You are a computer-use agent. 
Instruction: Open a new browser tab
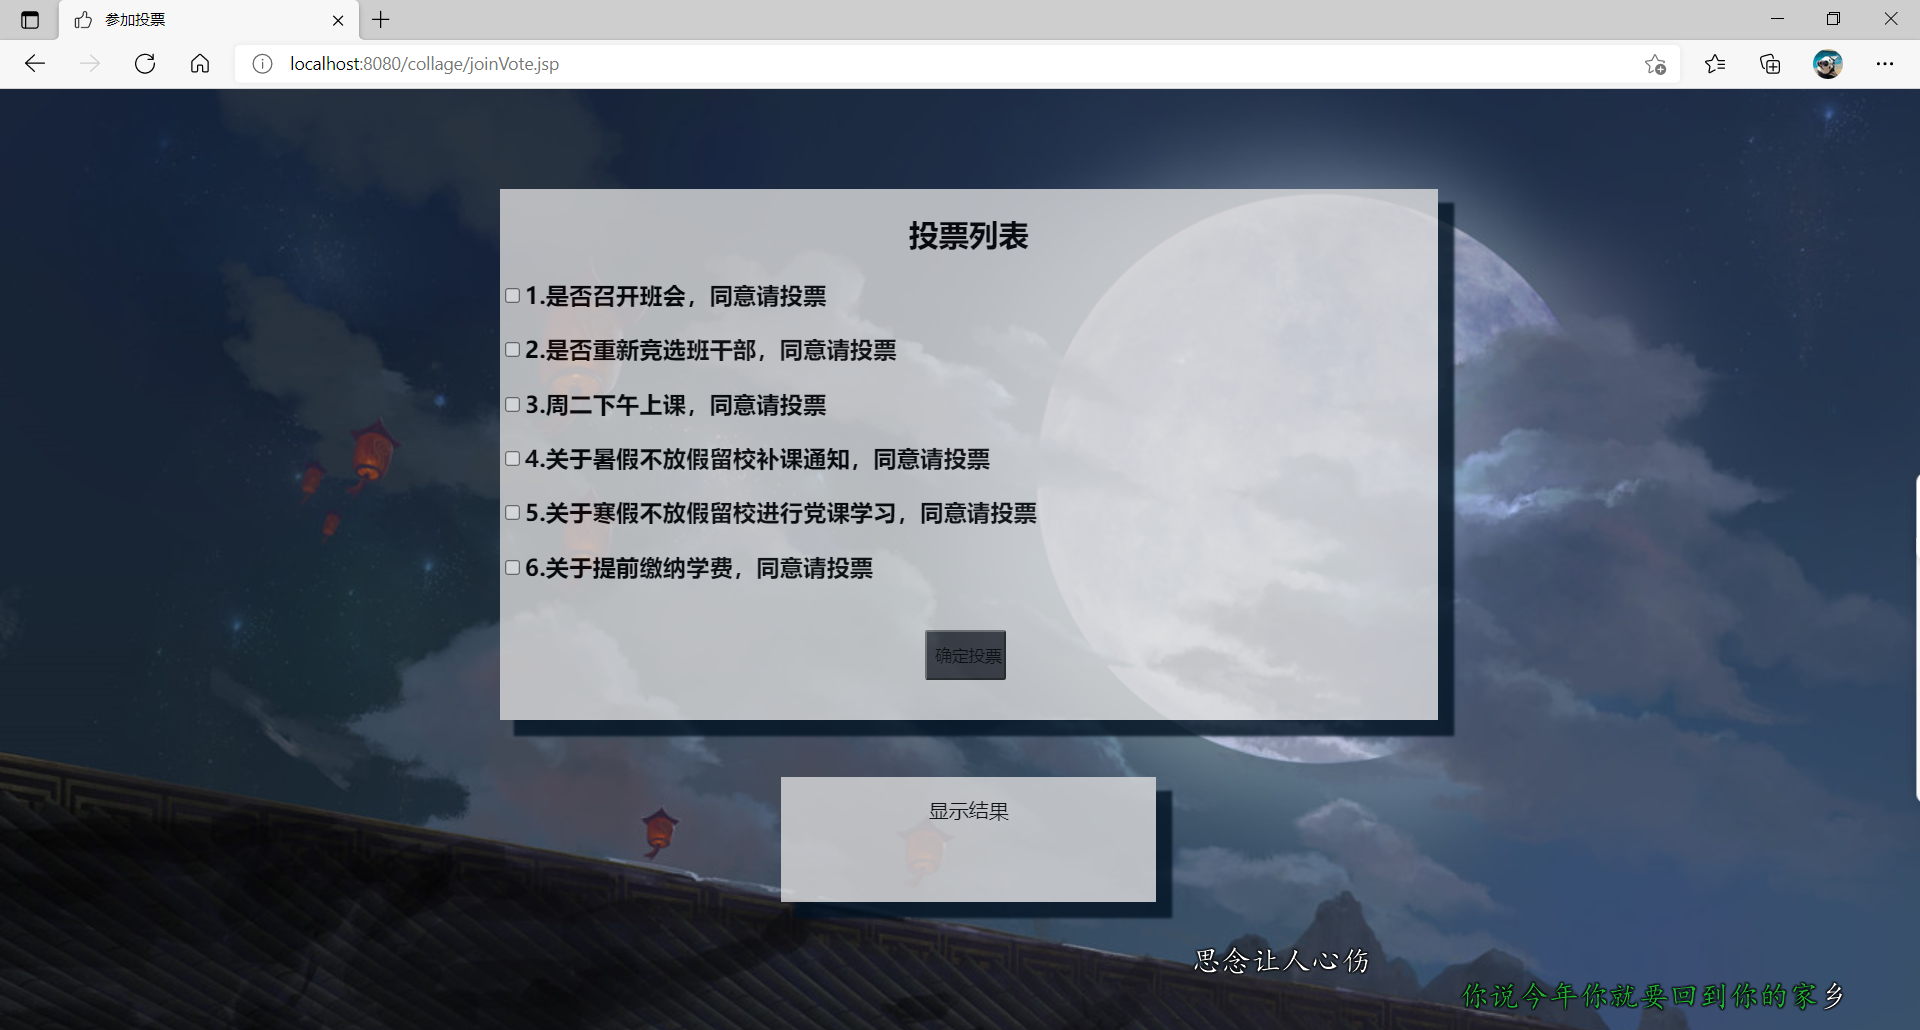click(381, 20)
